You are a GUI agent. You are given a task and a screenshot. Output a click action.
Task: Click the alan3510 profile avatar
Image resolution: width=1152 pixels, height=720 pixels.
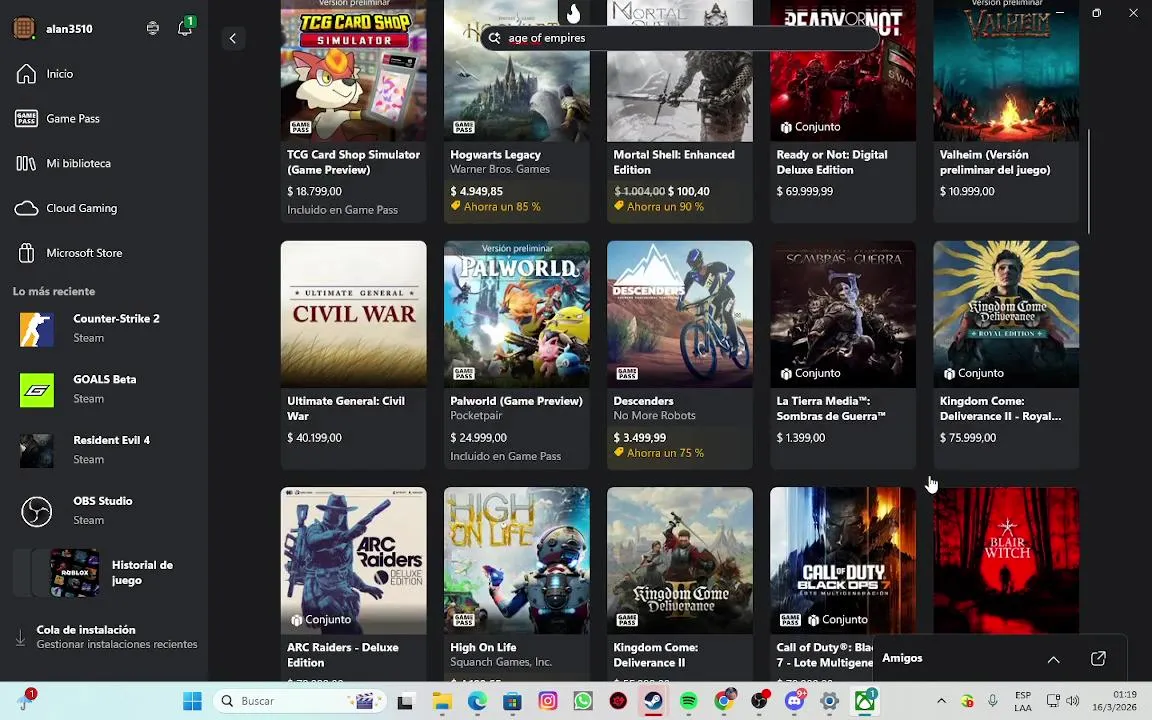pos(24,29)
